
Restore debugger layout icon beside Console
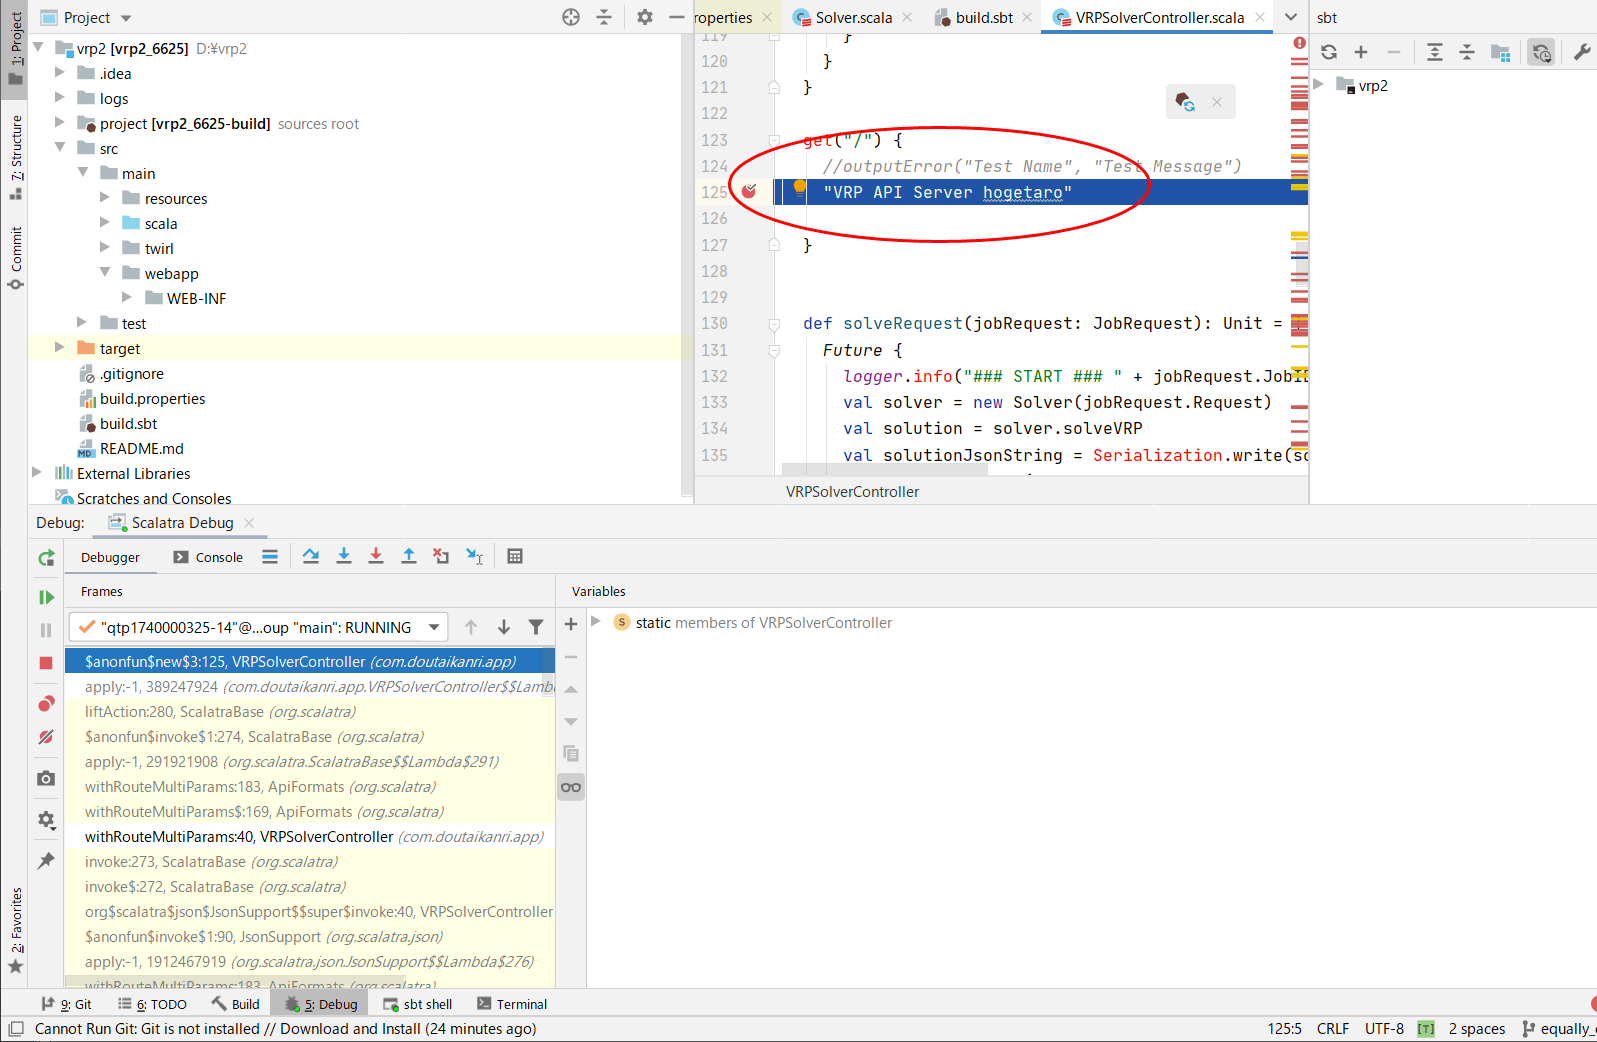270,557
